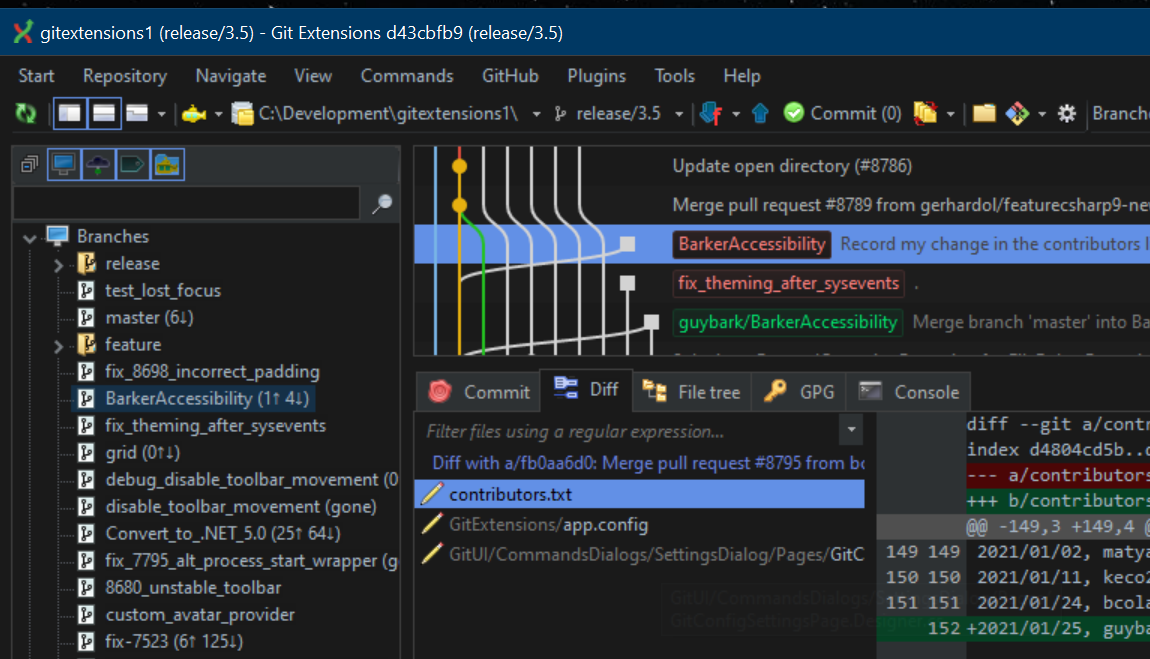
Task: Open the Navigate menu
Action: point(230,76)
